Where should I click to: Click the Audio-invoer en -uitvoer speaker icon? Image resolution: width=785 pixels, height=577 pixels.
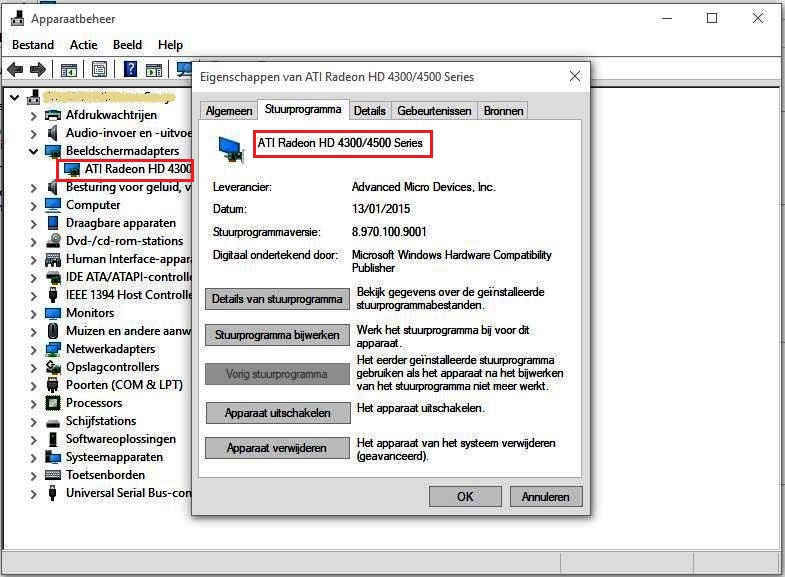[53, 133]
